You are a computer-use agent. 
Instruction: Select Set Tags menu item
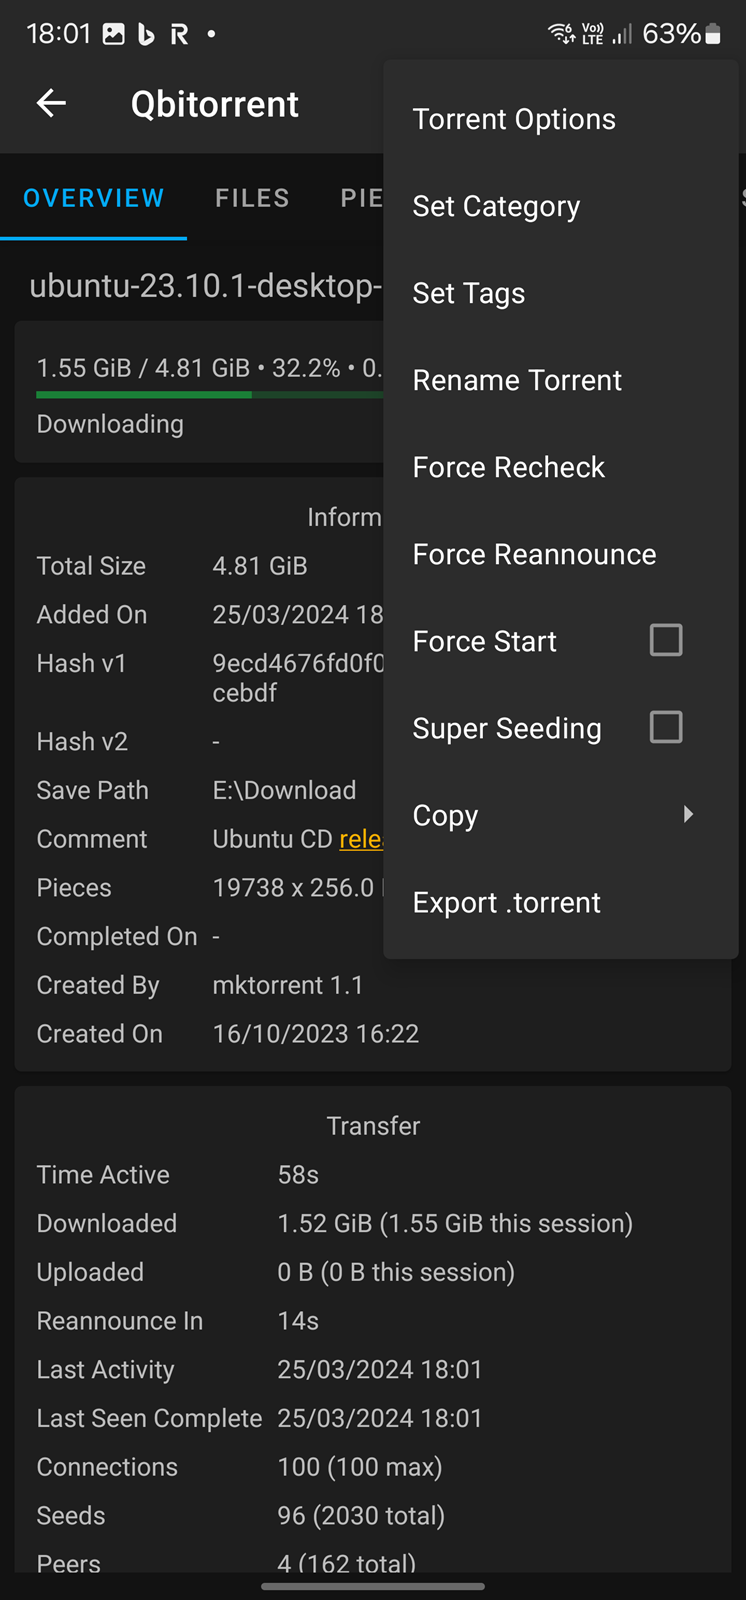coord(468,293)
